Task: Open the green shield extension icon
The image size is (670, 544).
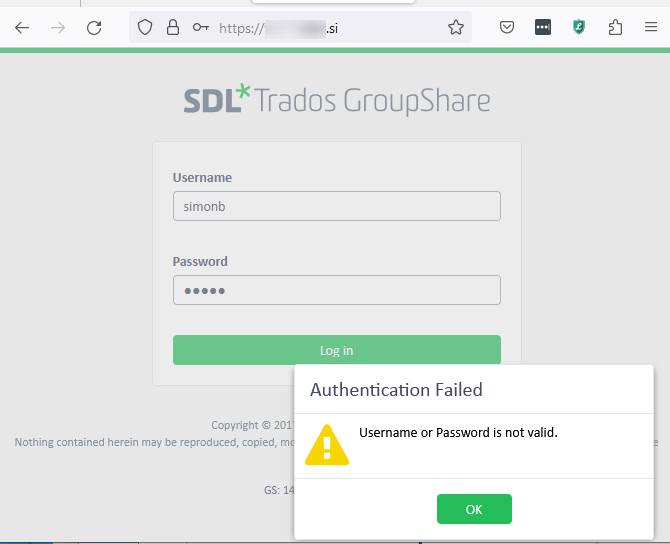Action: pos(579,27)
